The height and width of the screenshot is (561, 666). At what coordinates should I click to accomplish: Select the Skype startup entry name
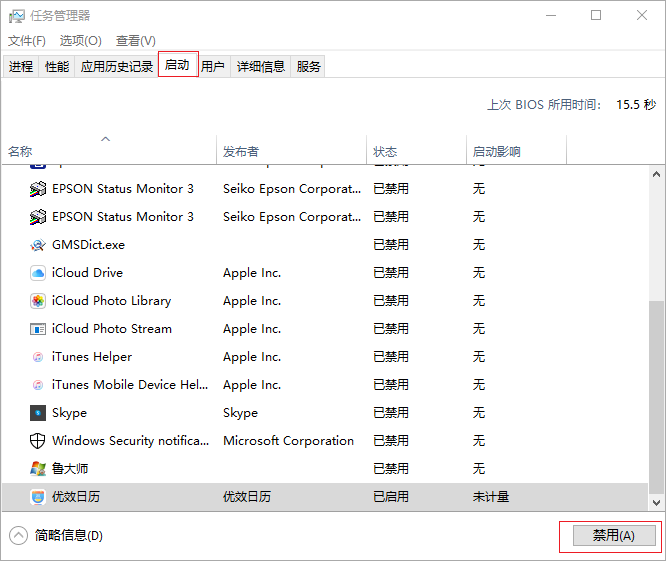pos(69,413)
